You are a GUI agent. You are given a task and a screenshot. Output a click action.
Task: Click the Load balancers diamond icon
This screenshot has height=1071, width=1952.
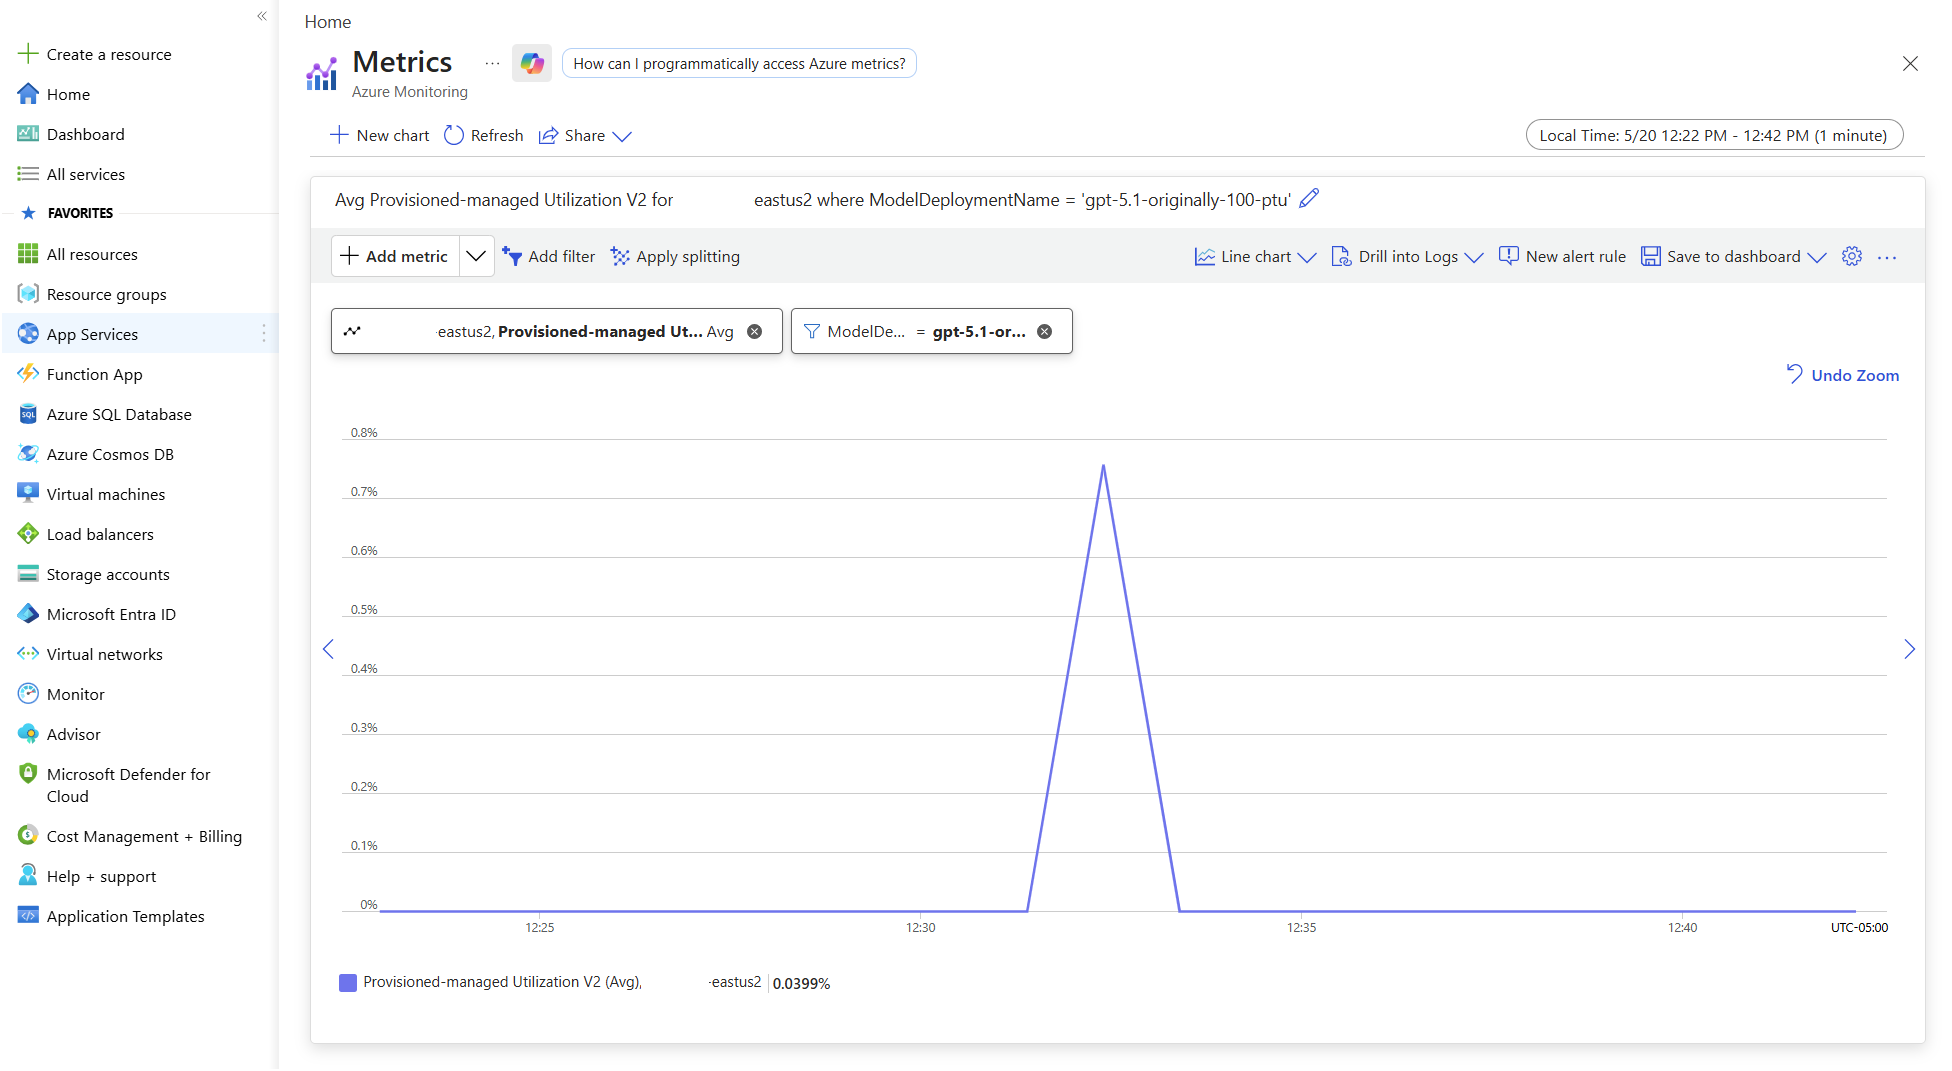(28, 534)
